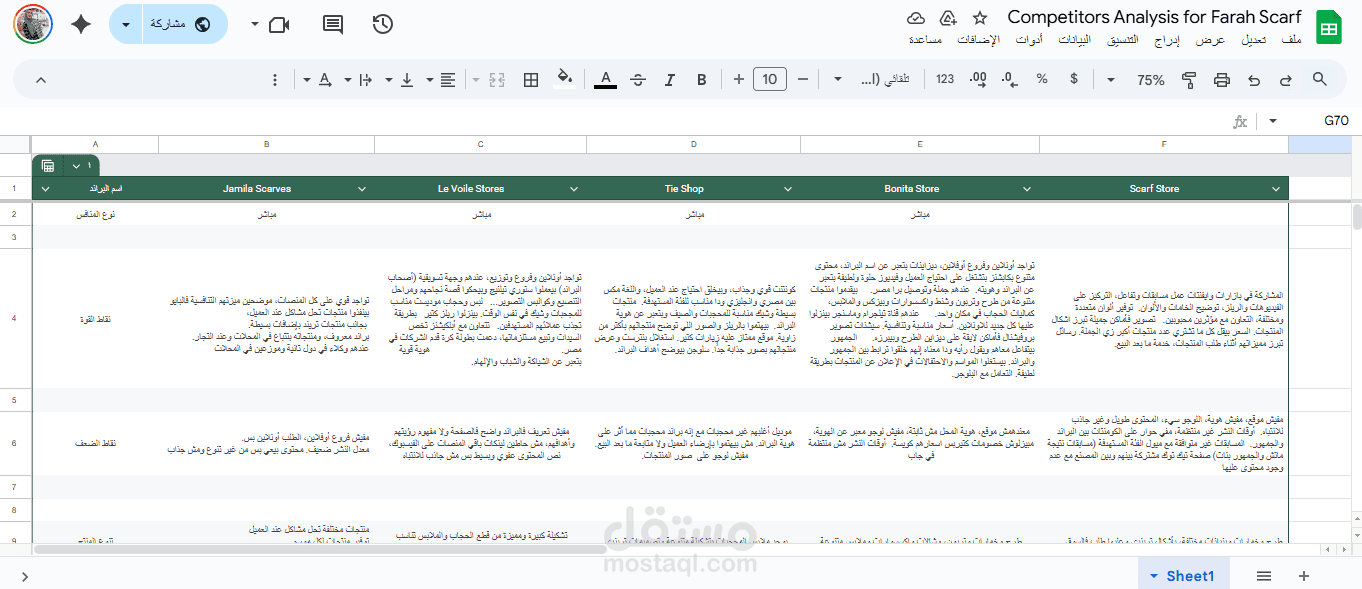
Task: Open version history clock icon
Action: tap(382, 24)
